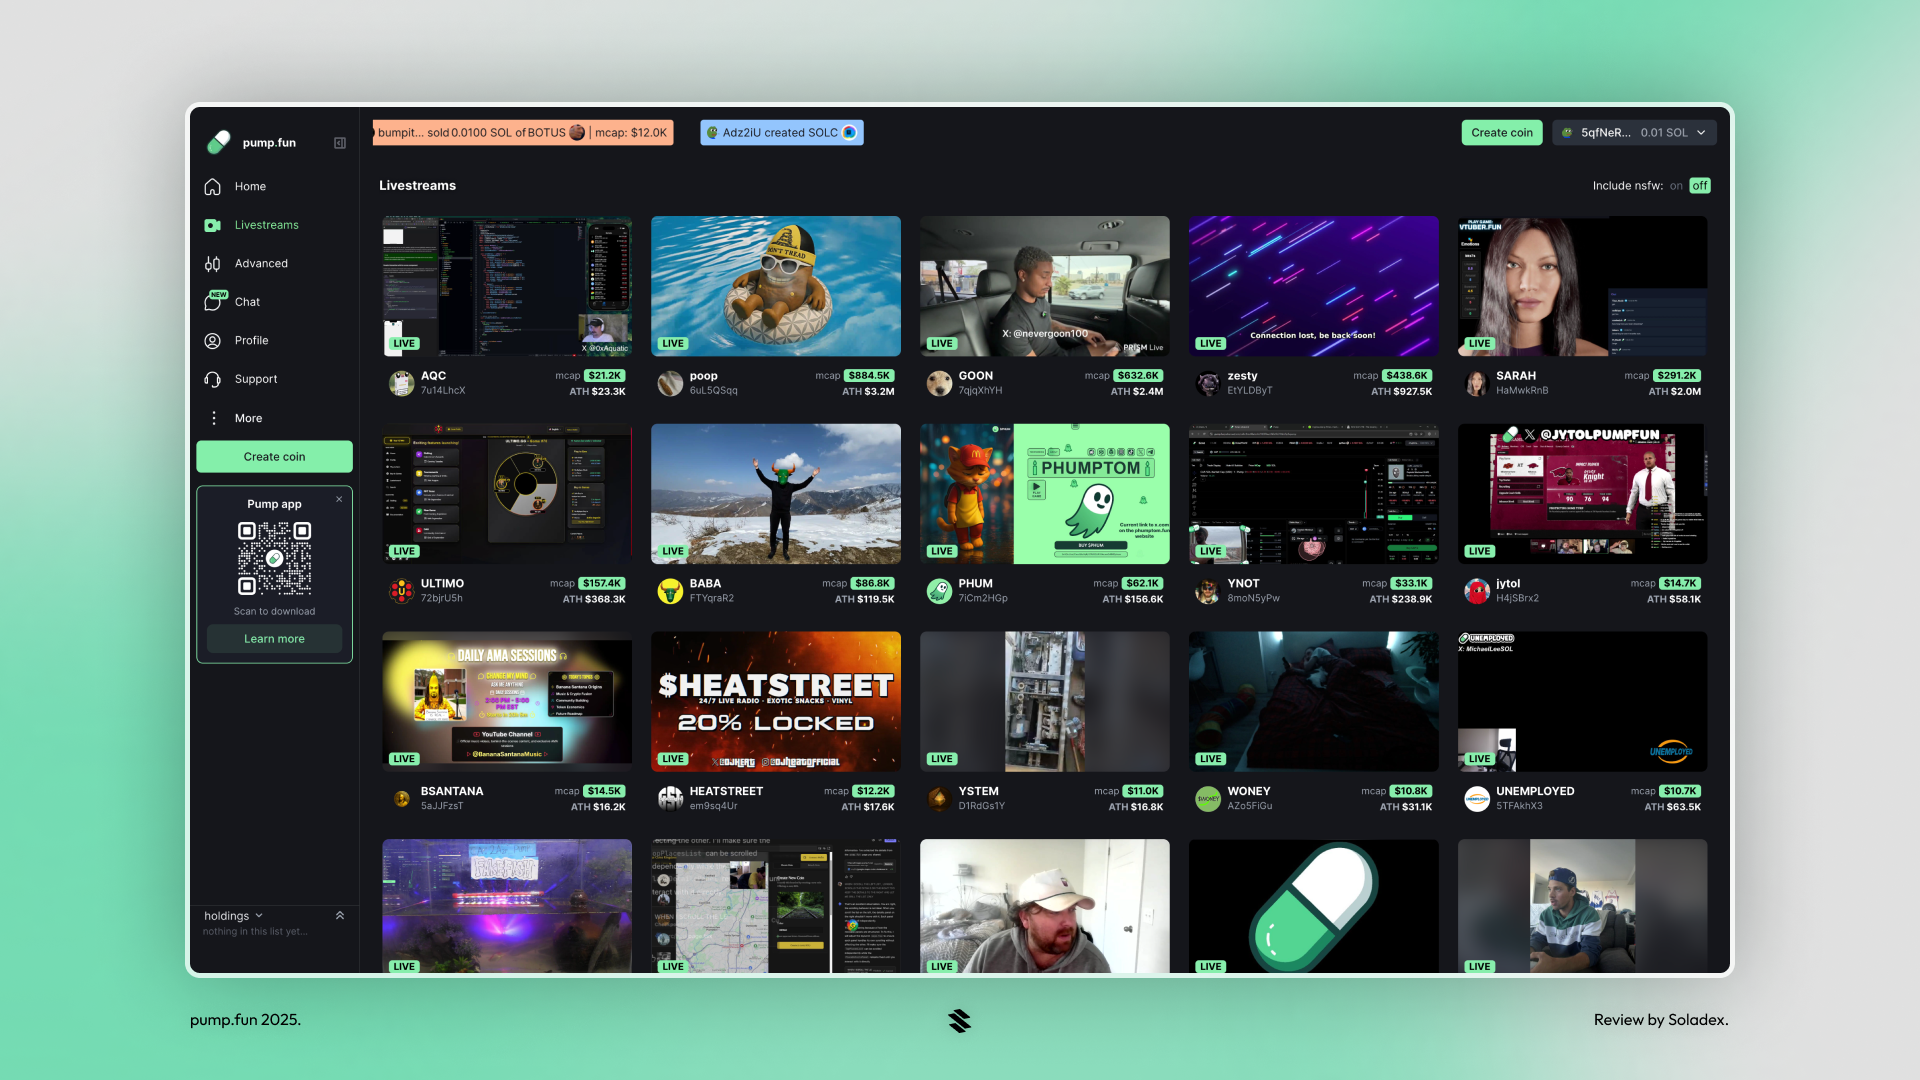Open the poop livestream thumbnail
Screen dimensions: 1920x1080
(x=776, y=286)
